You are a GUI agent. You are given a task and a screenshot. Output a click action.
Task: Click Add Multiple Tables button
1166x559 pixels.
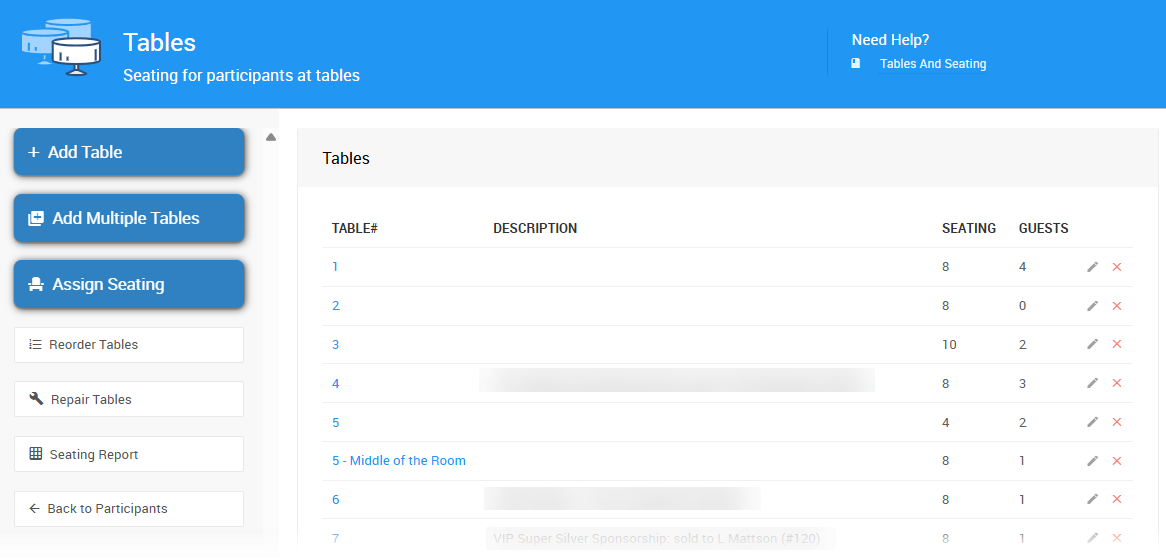click(129, 219)
